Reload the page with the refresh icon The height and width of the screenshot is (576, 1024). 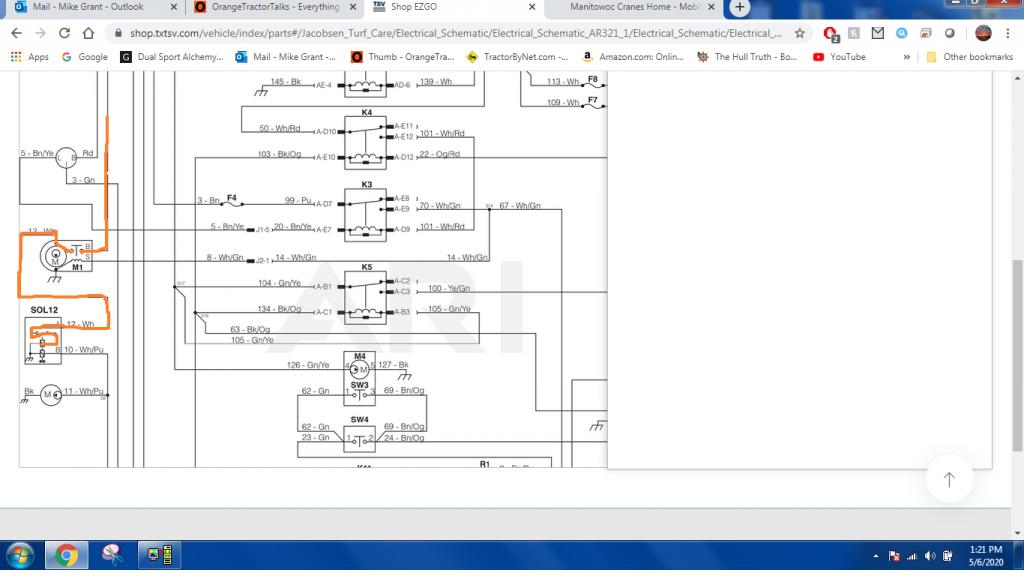(x=66, y=33)
